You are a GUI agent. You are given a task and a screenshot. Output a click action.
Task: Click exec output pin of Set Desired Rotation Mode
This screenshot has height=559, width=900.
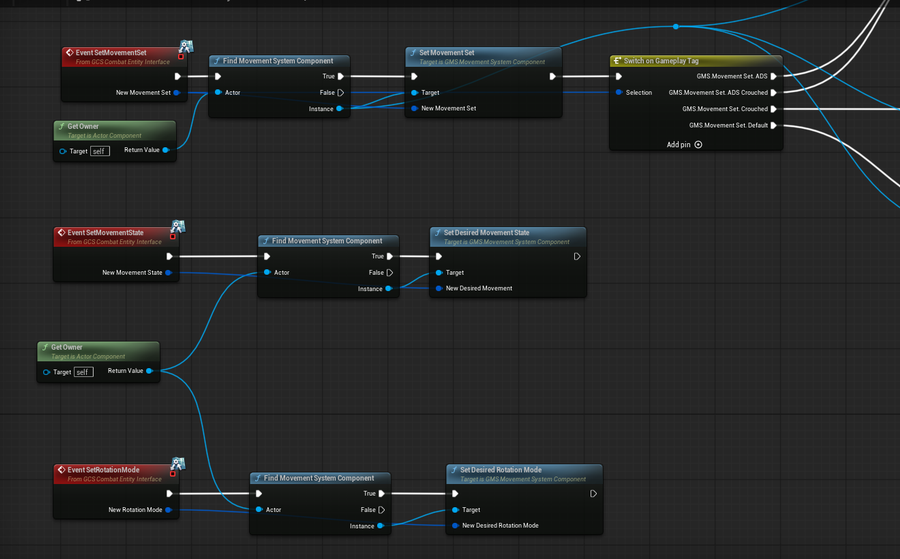[x=593, y=494]
